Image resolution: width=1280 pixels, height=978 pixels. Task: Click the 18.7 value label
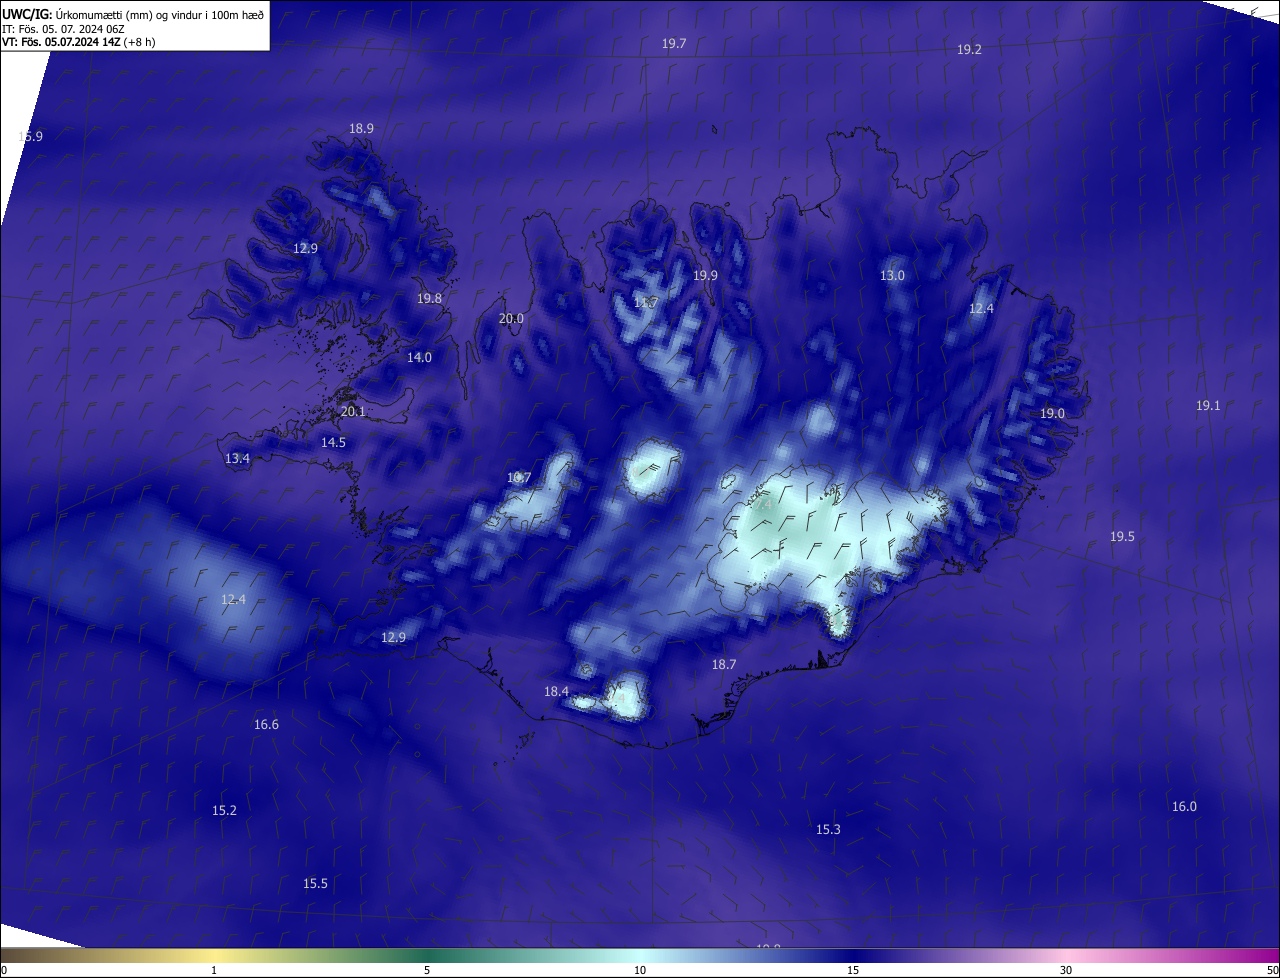pyautogui.click(x=724, y=665)
